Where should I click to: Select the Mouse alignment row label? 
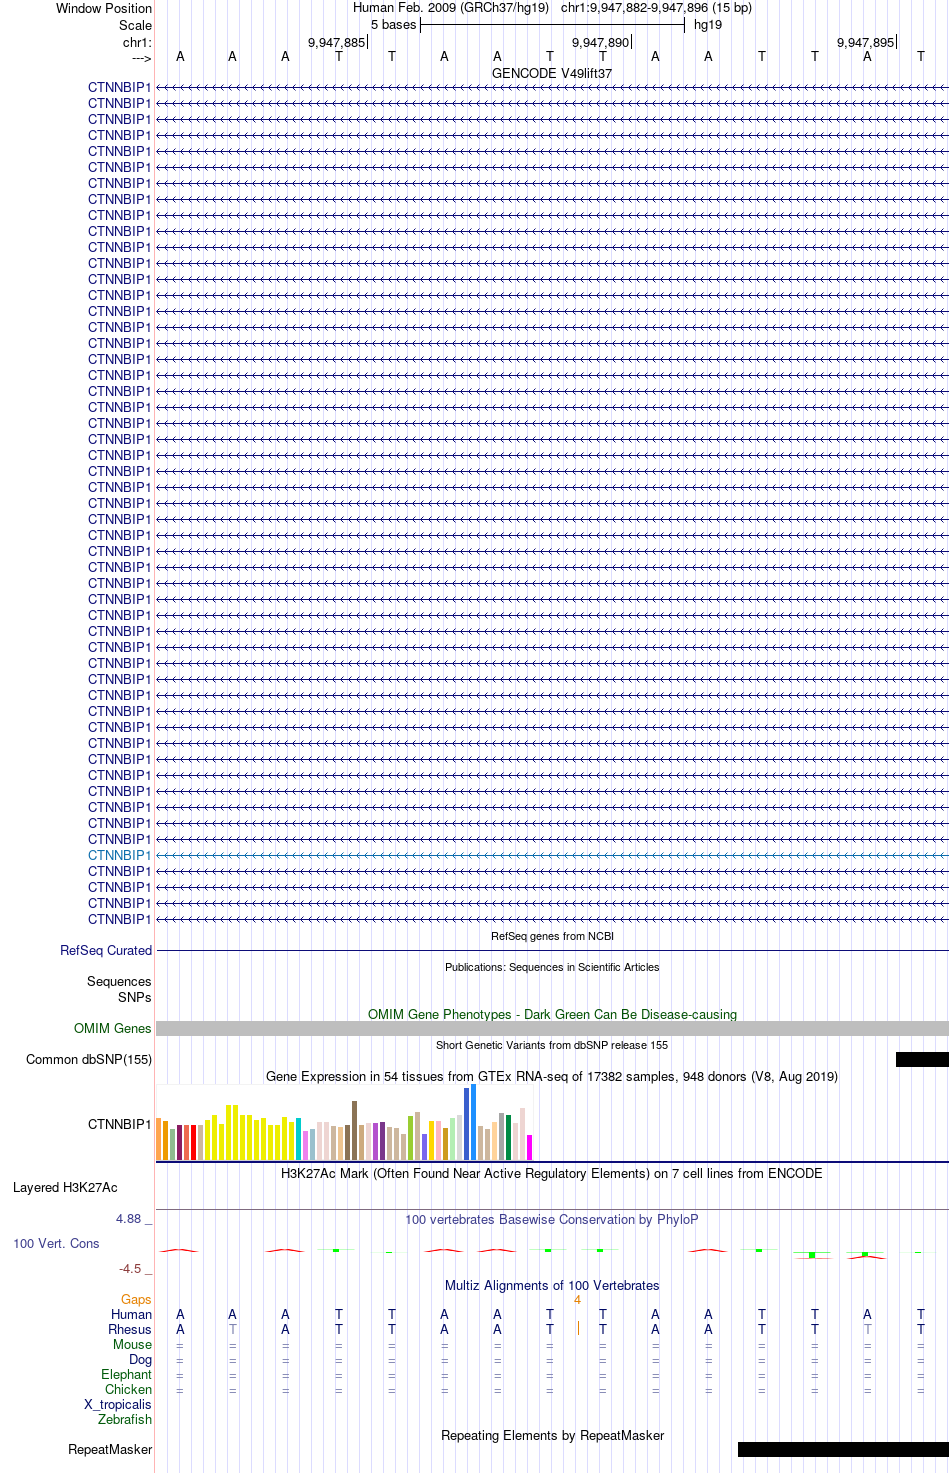[x=132, y=1344]
